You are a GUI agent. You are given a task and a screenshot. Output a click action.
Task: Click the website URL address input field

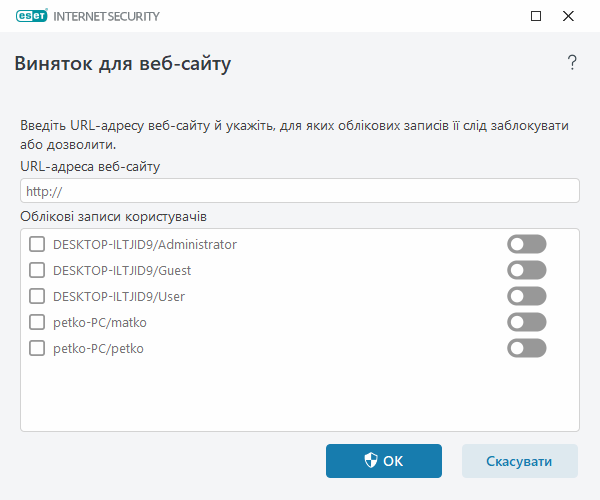[300, 191]
